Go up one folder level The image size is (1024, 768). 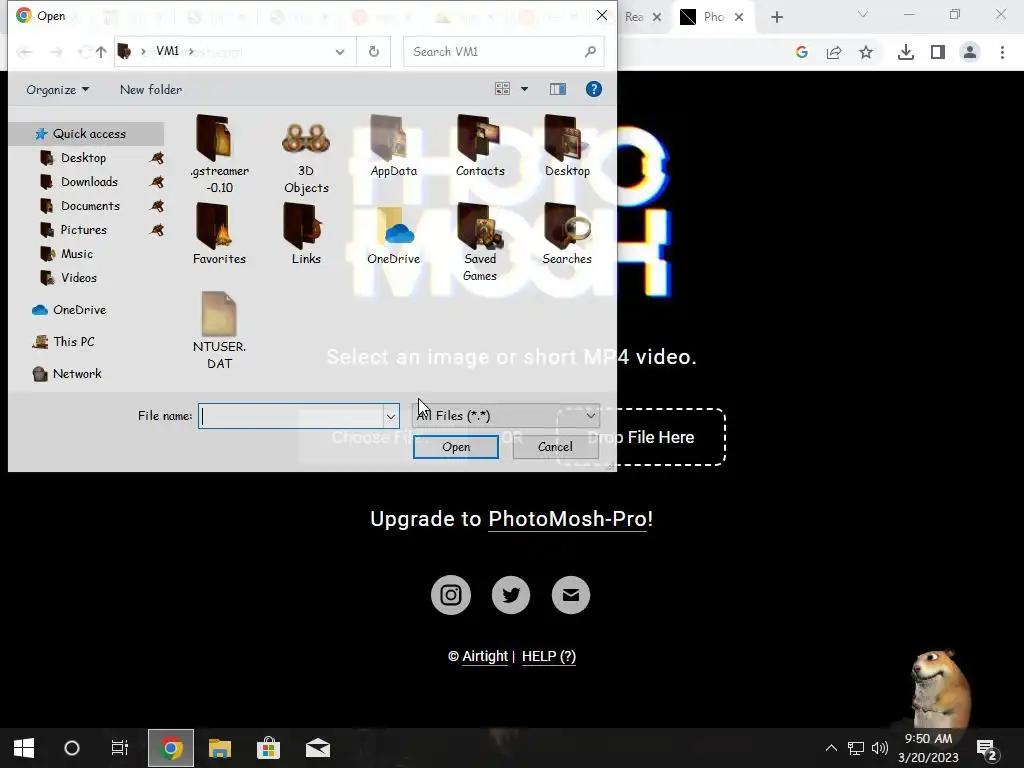click(x=101, y=52)
